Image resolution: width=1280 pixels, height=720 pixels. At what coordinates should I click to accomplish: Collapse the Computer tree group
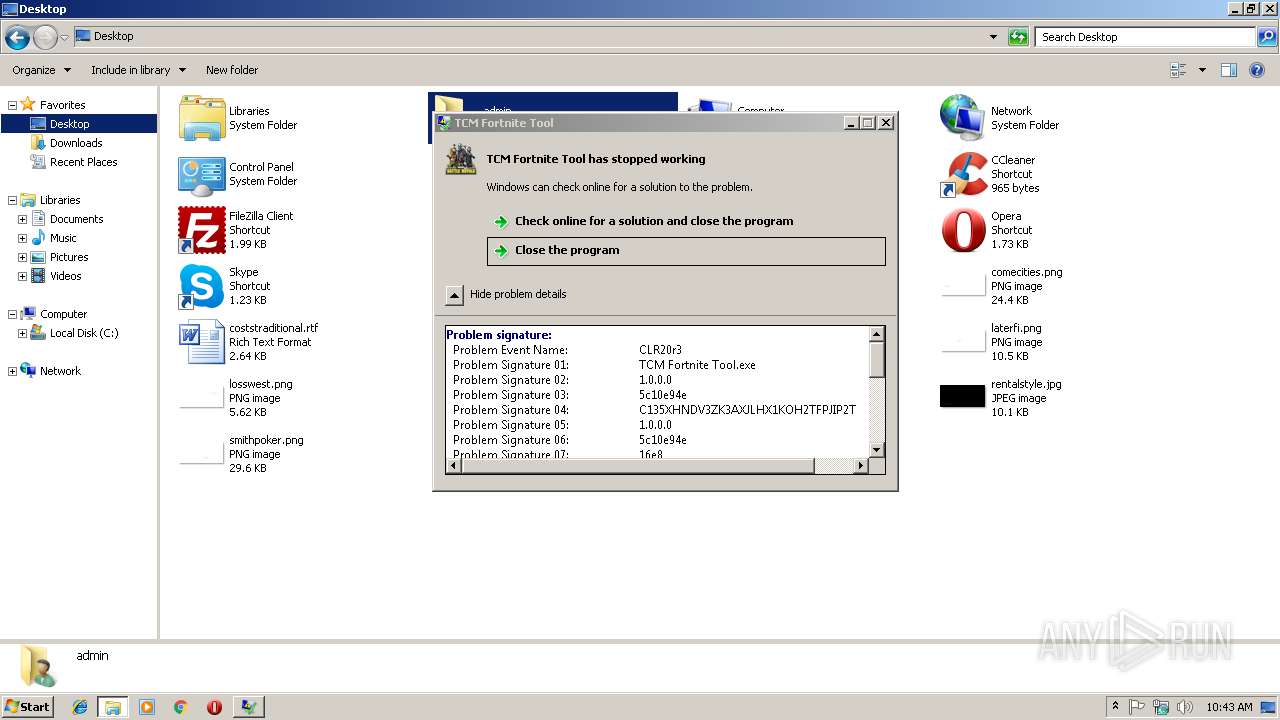click(12, 314)
